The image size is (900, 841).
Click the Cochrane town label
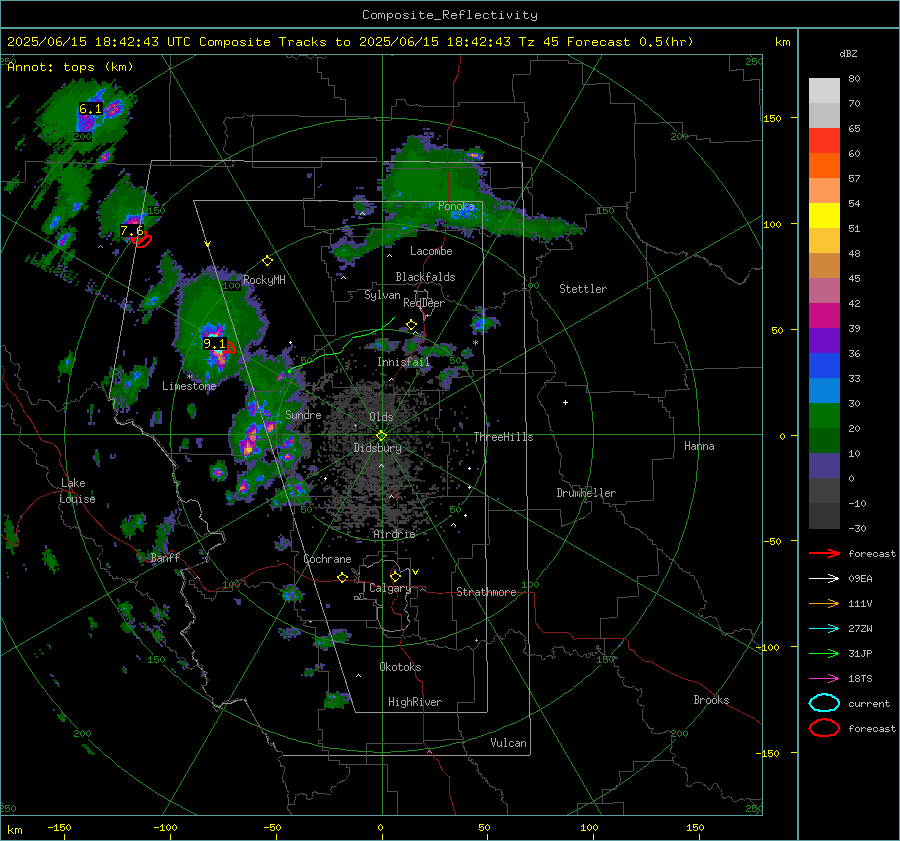tap(327, 559)
